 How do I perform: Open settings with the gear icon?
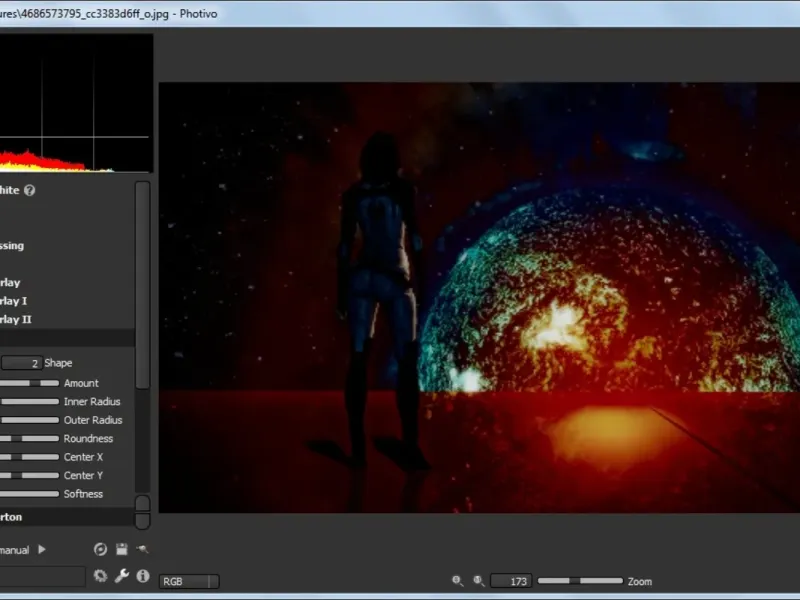click(100, 576)
